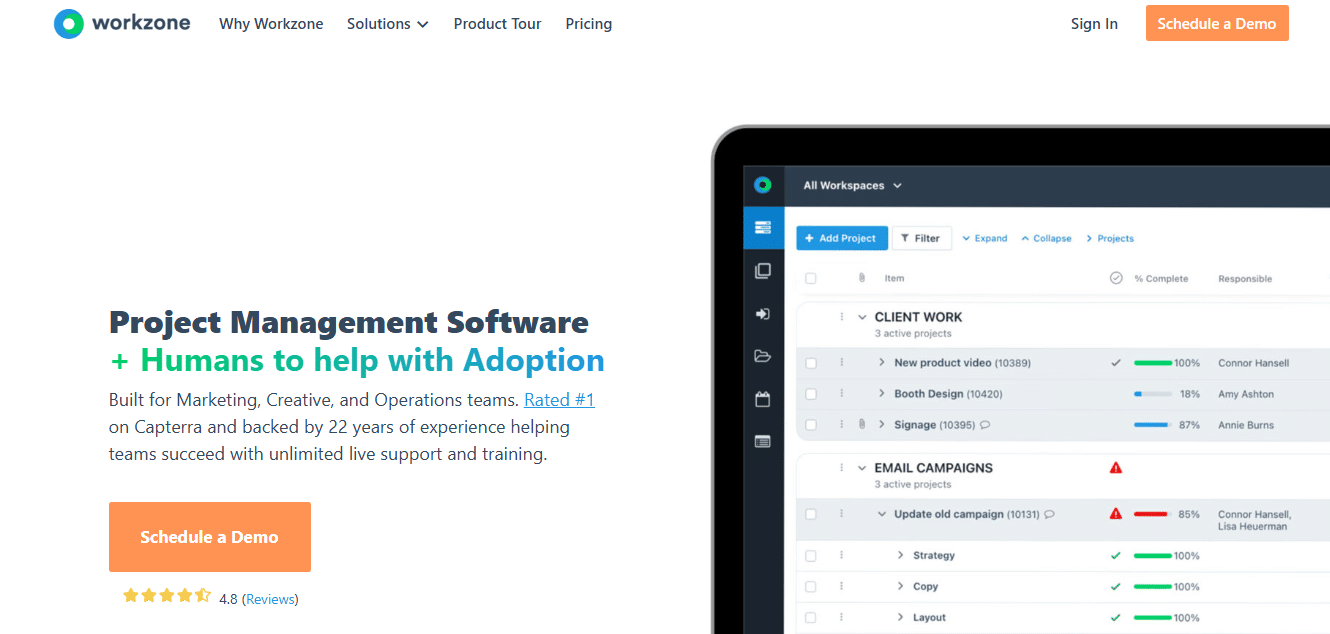Open the three-dot menu for Update old campaign
1330x634 pixels.
pyautogui.click(x=841, y=514)
